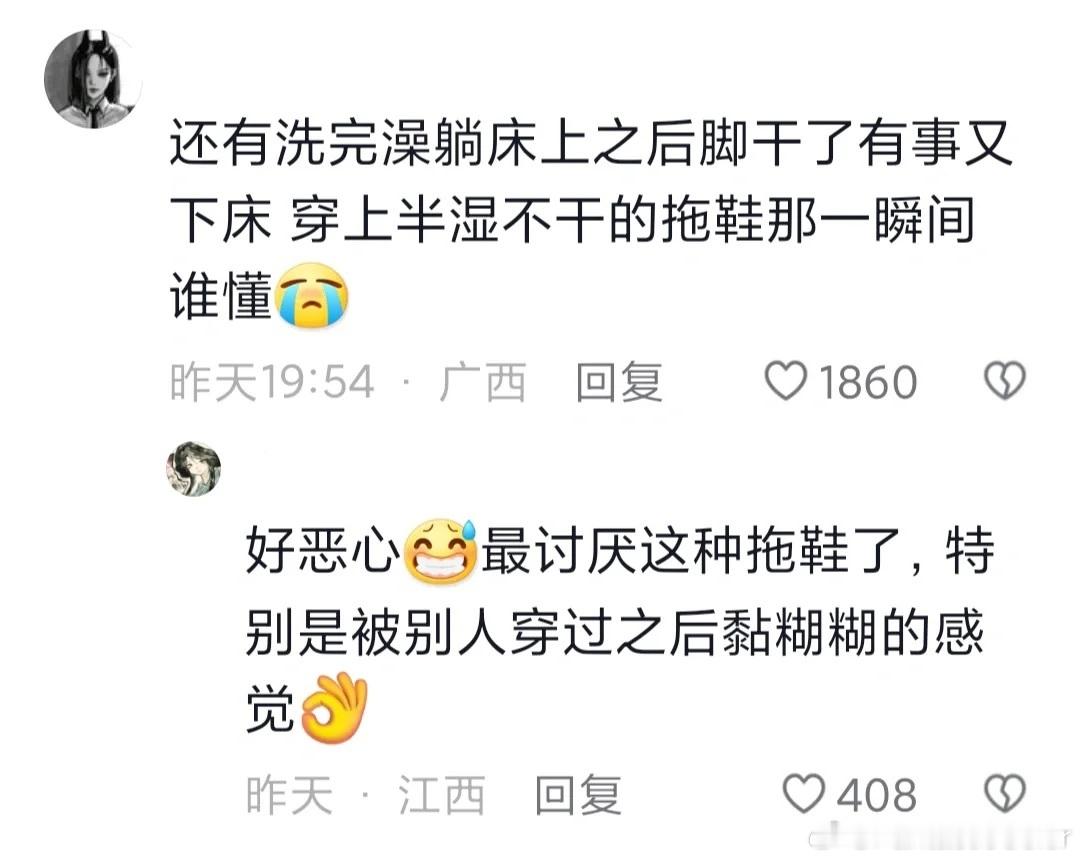
Task: Click 回复 under the Jiangxi reply
Action: [579, 795]
